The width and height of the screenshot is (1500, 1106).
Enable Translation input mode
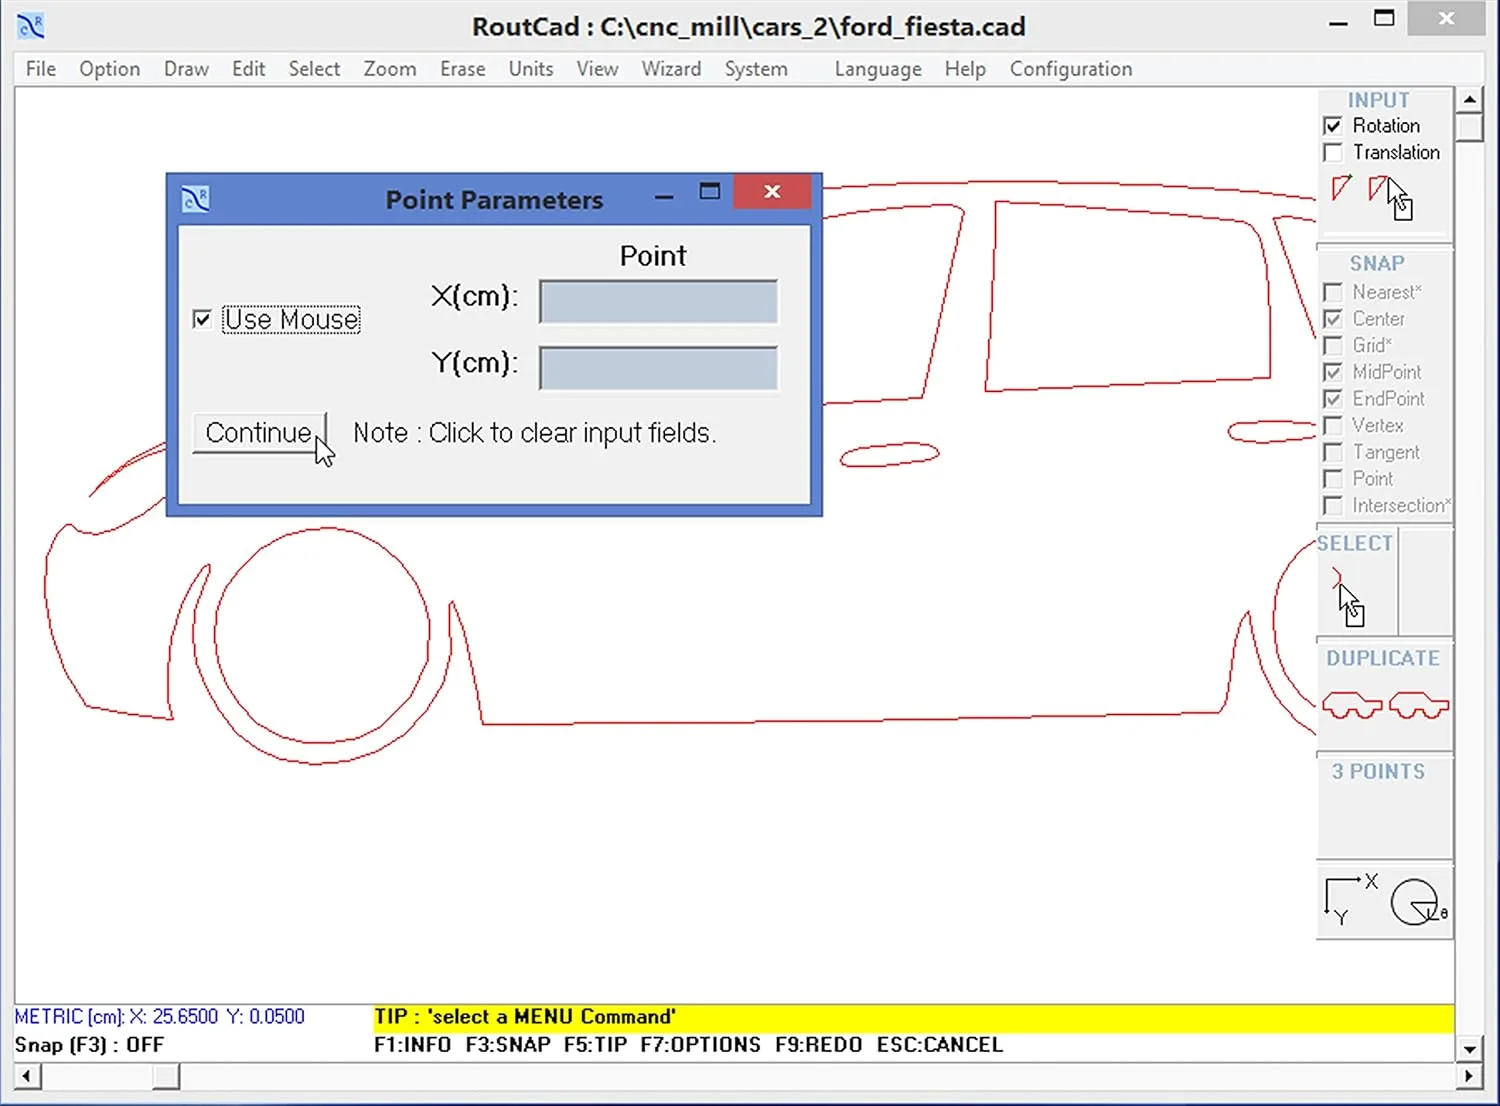tap(1333, 152)
